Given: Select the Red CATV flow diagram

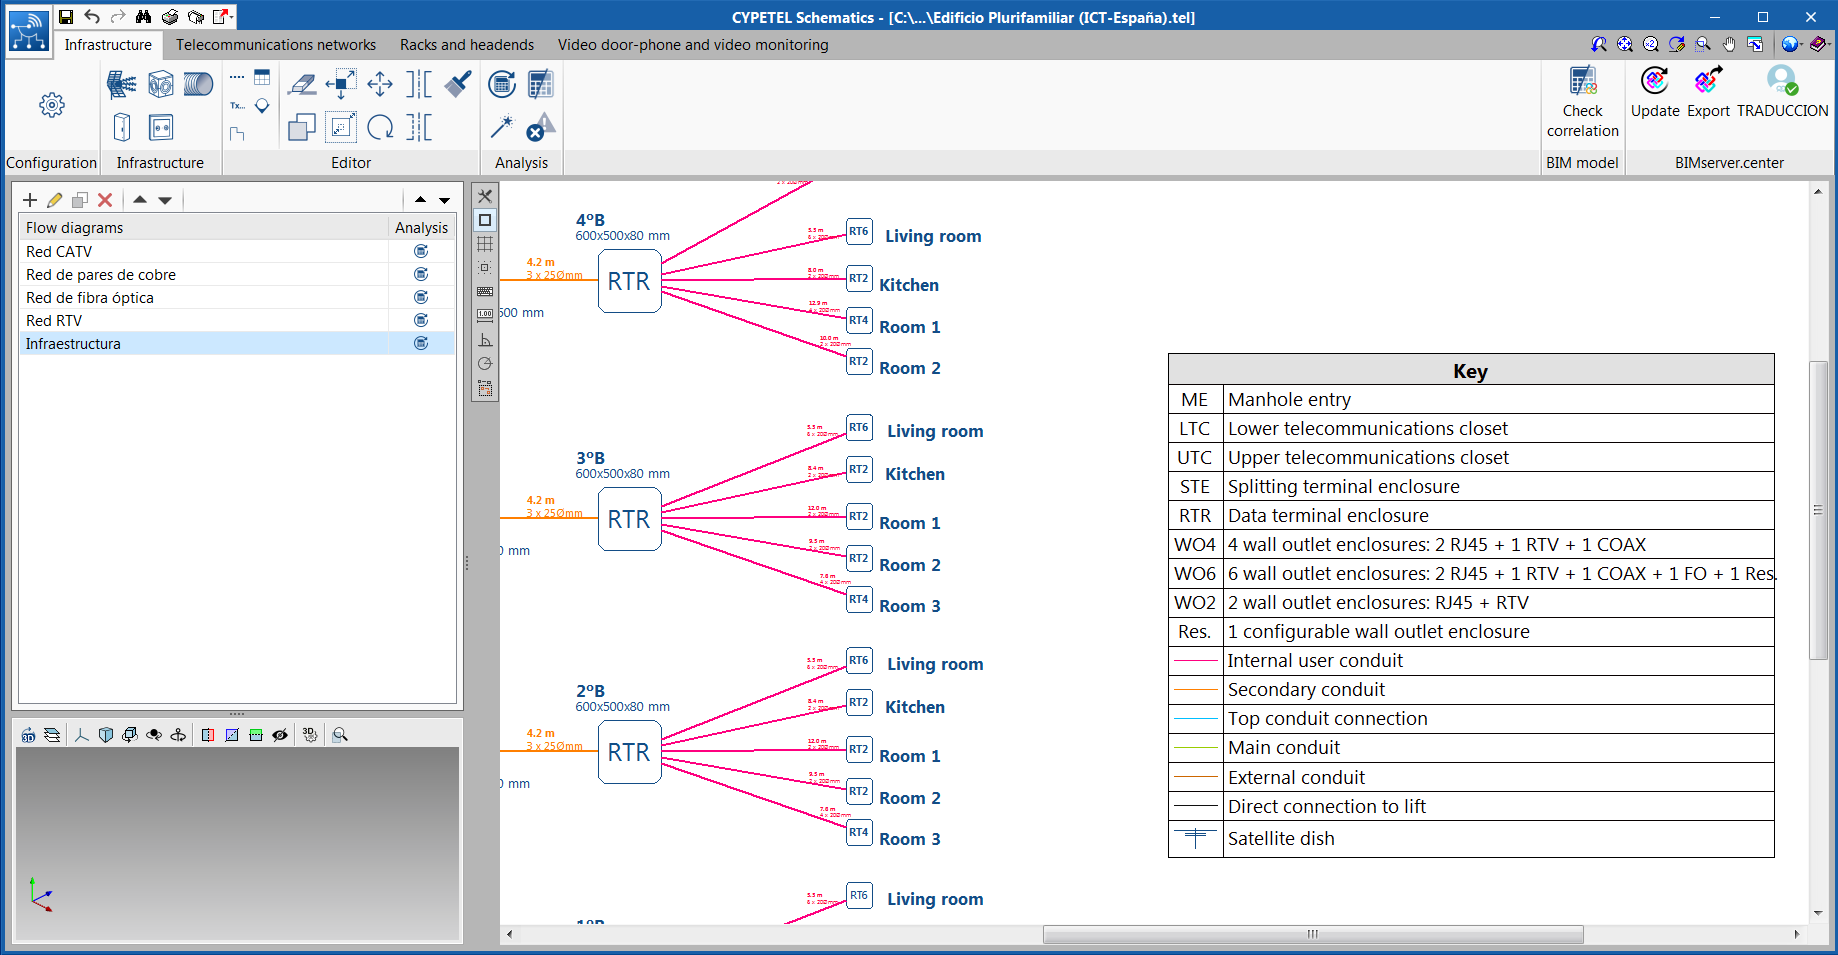Looking at the screenshot, I should (60, 251).
